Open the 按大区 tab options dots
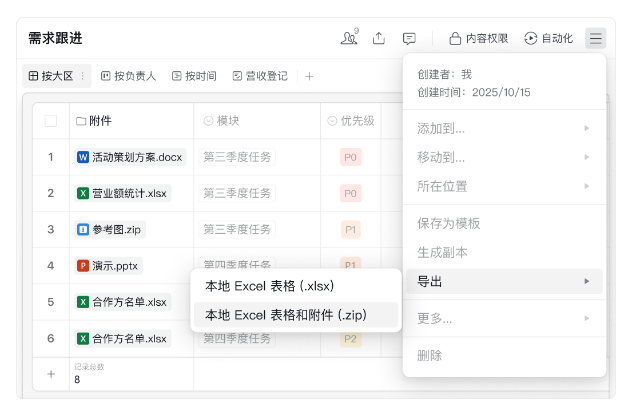The image size is (638, 410). 82,76
